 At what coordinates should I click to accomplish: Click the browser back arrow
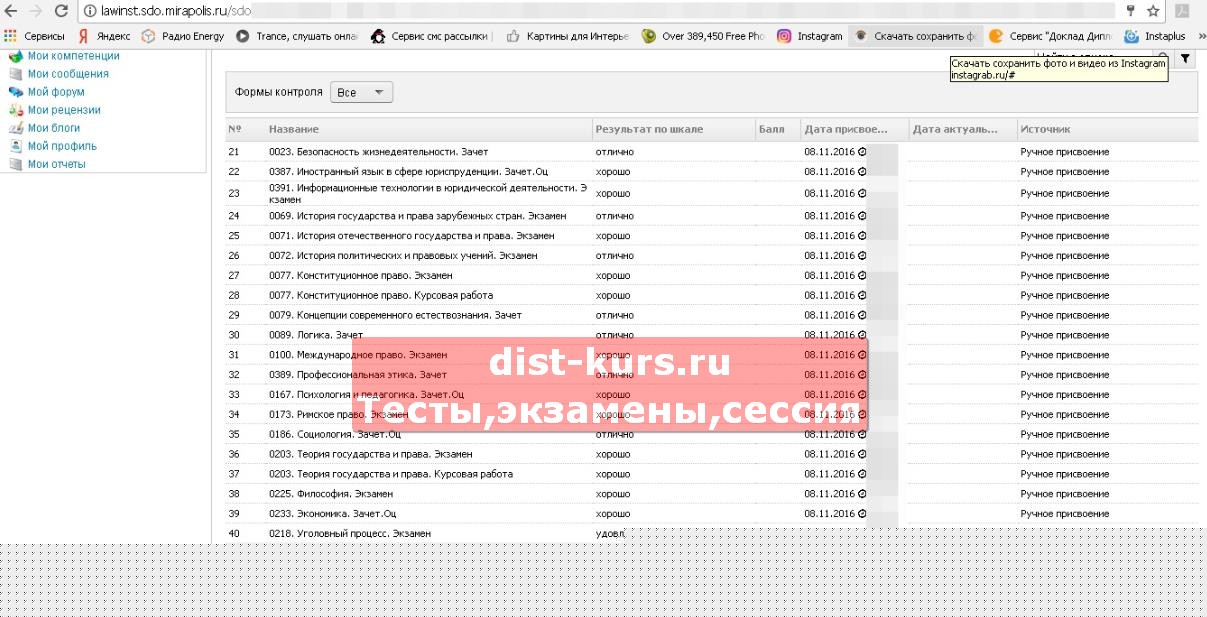pos(12,11)
